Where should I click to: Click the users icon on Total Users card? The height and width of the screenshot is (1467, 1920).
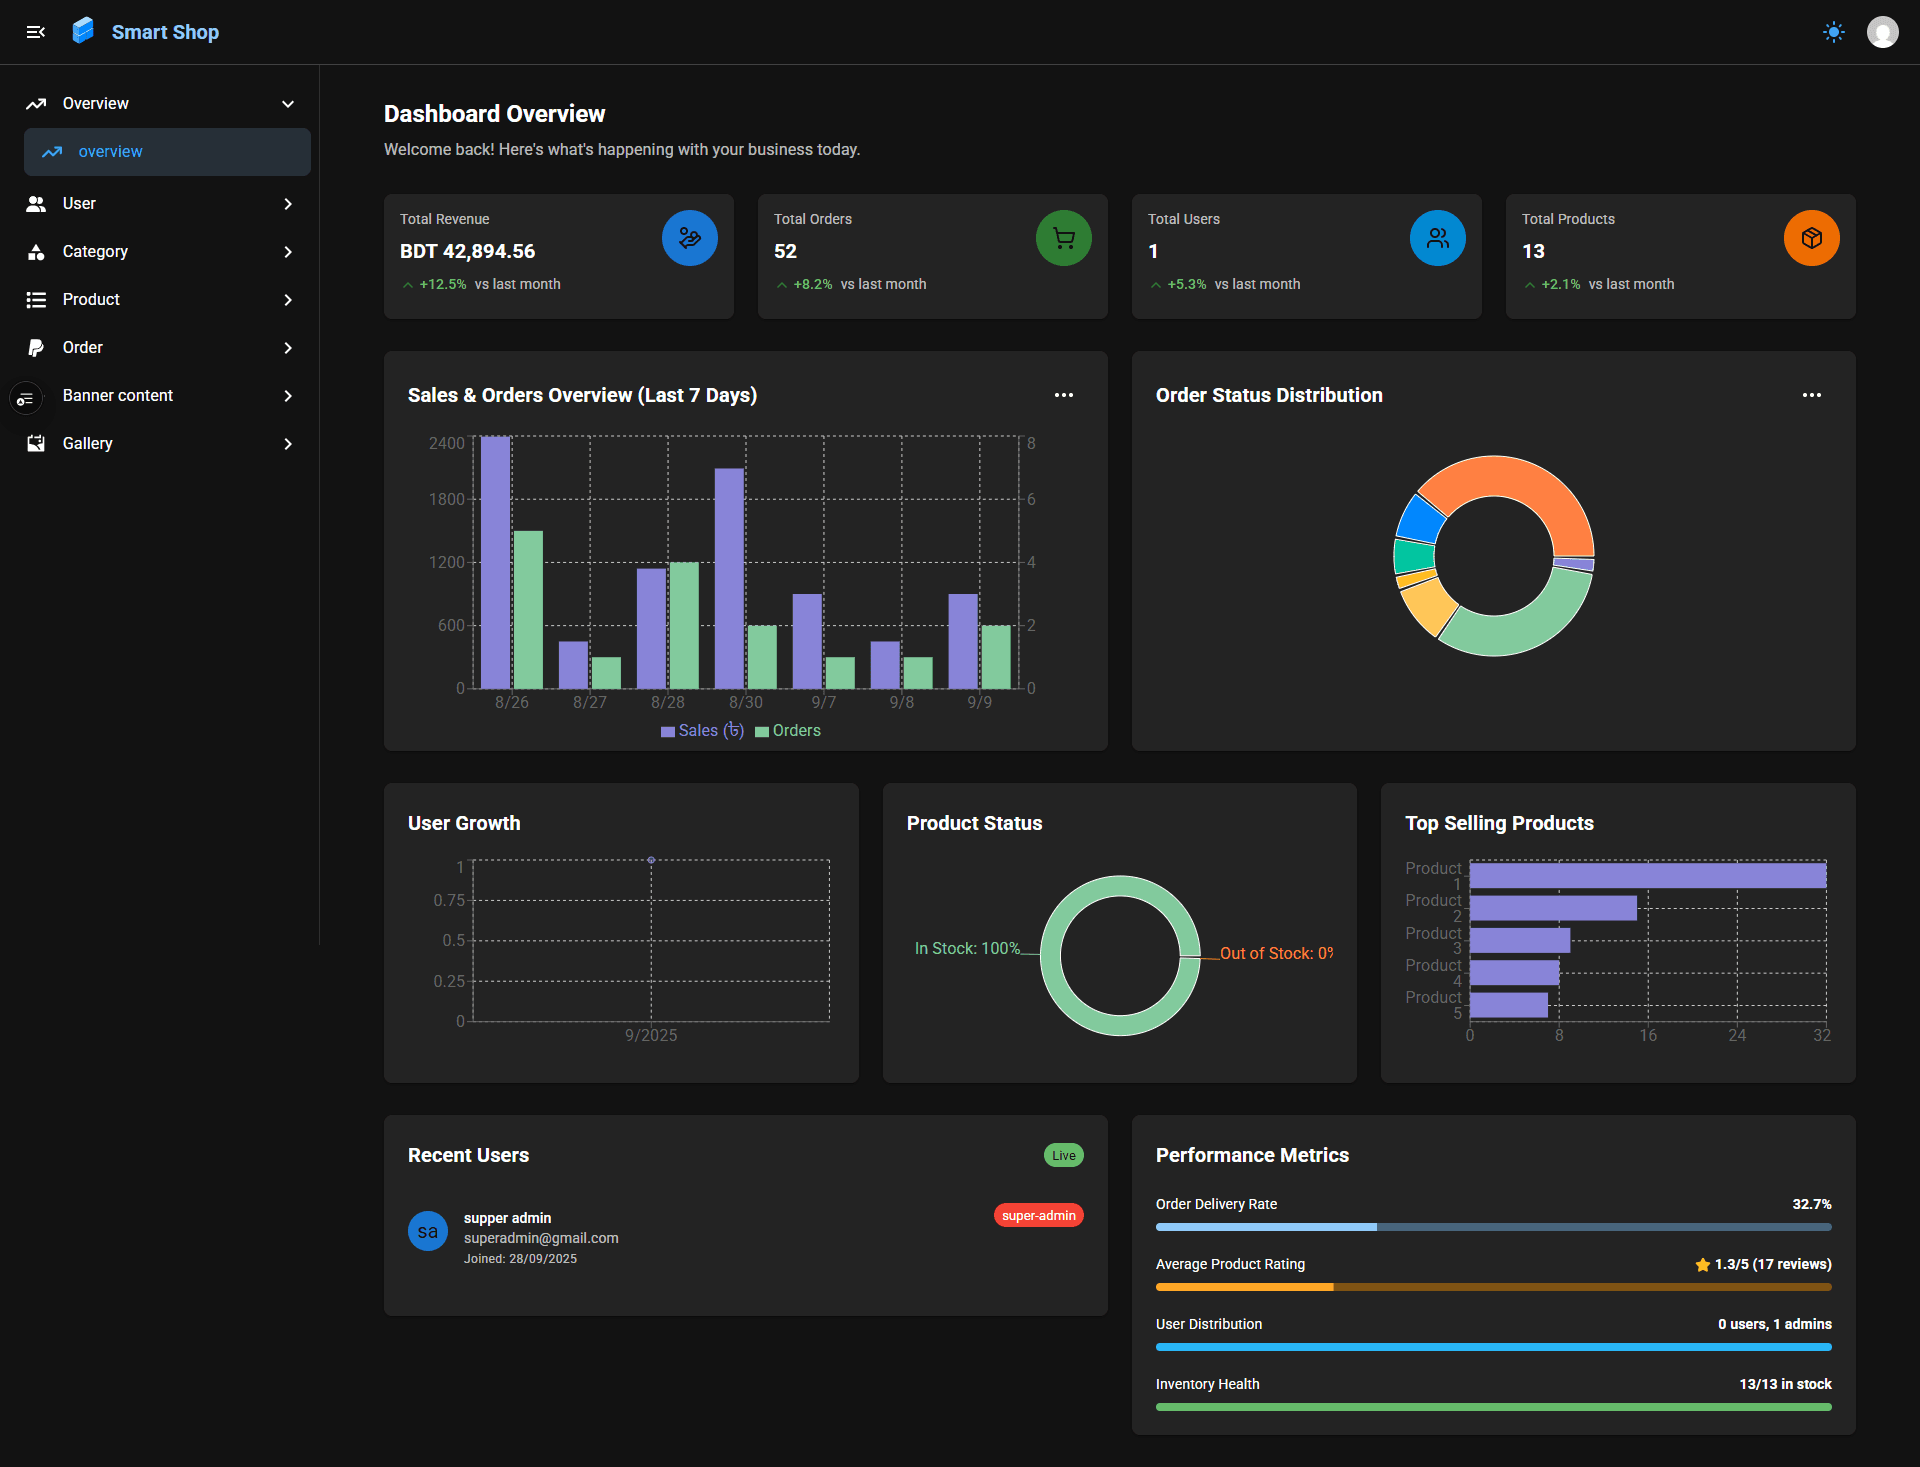point(1437,238)
